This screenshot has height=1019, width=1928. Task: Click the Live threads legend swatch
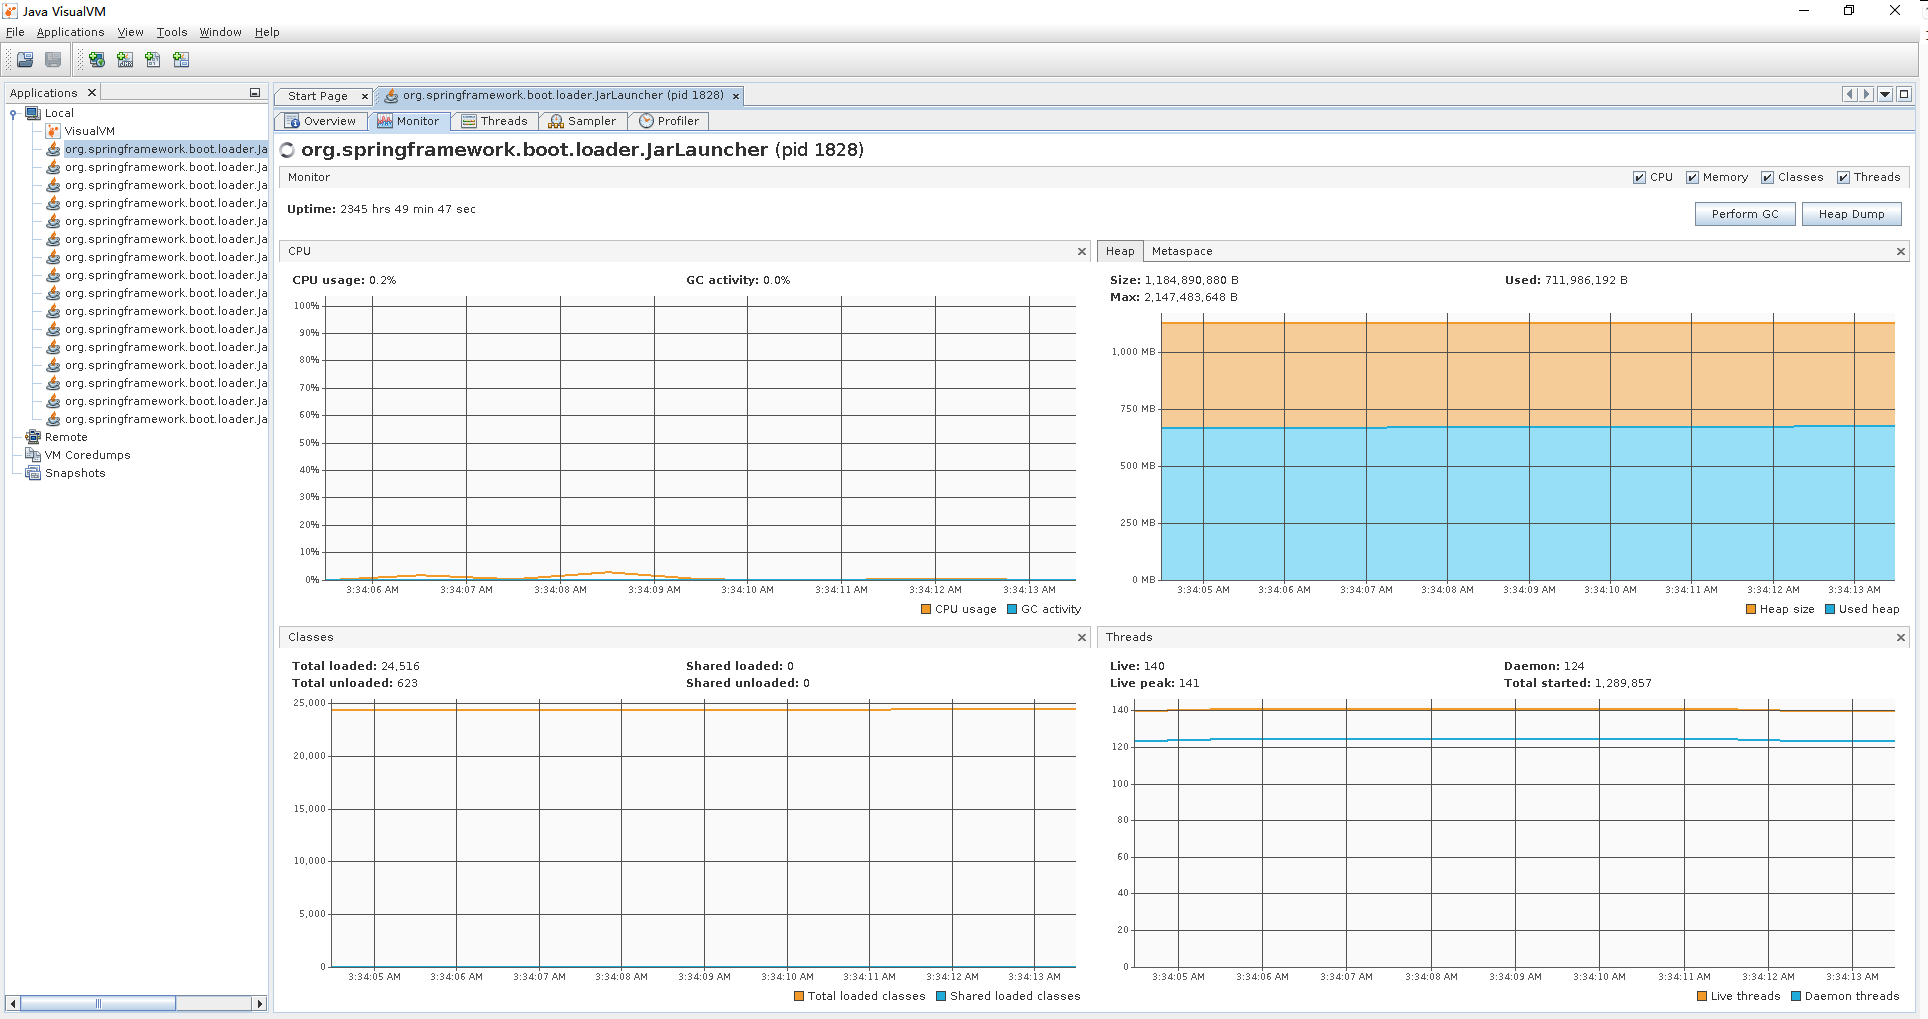click(x=1702, y=996)
